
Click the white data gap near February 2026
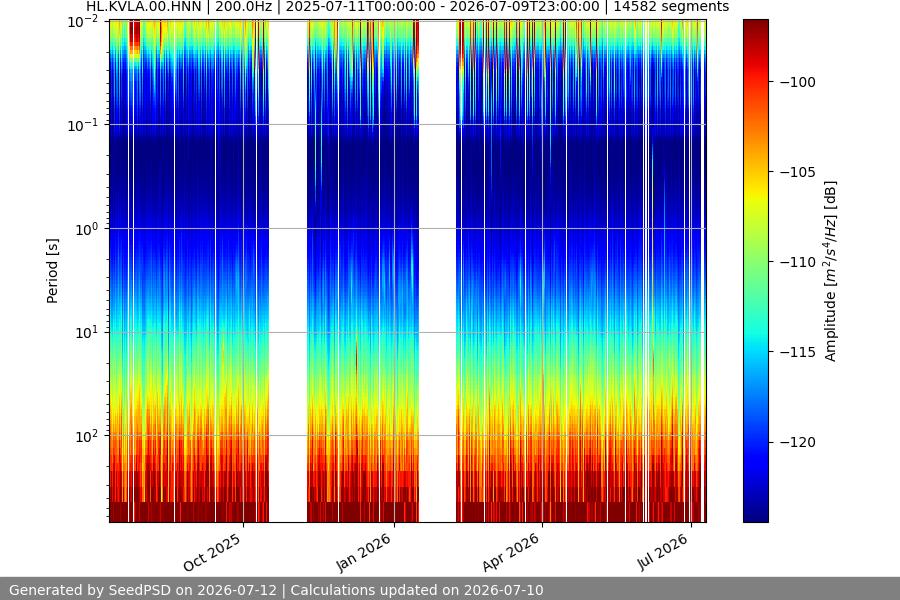(437, 271)
